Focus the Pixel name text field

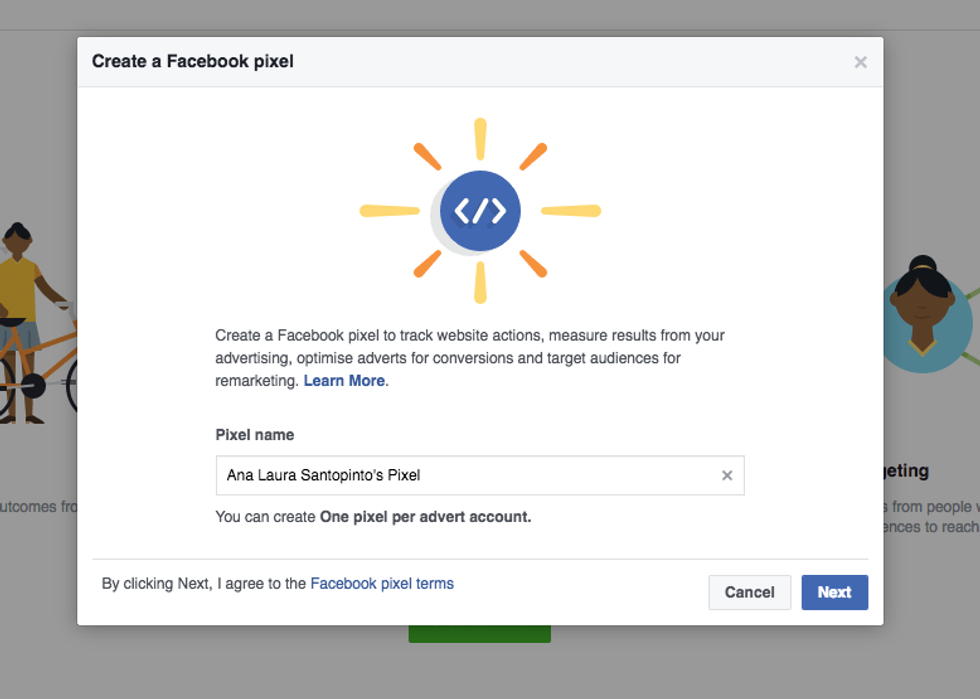pyautogui.click(x=465, y=476)
